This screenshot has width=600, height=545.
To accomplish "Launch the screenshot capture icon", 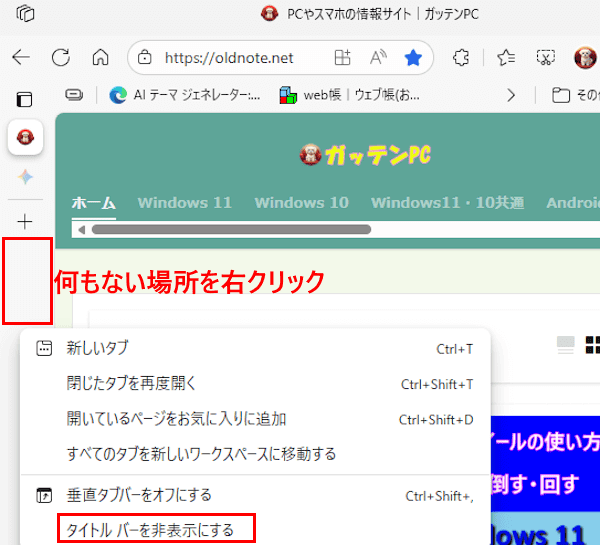I will (546, 58).
